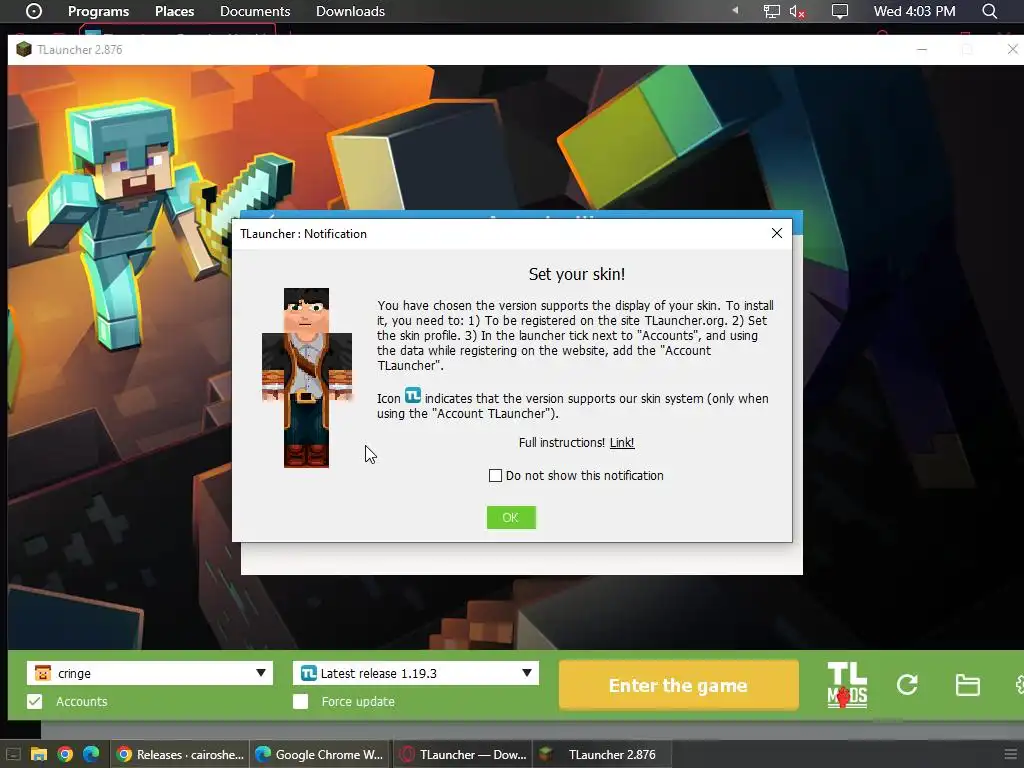Click the TLauncher block icon in title bar
The height and width of the screenshot is (768, 1024).
tap(24, 50)
